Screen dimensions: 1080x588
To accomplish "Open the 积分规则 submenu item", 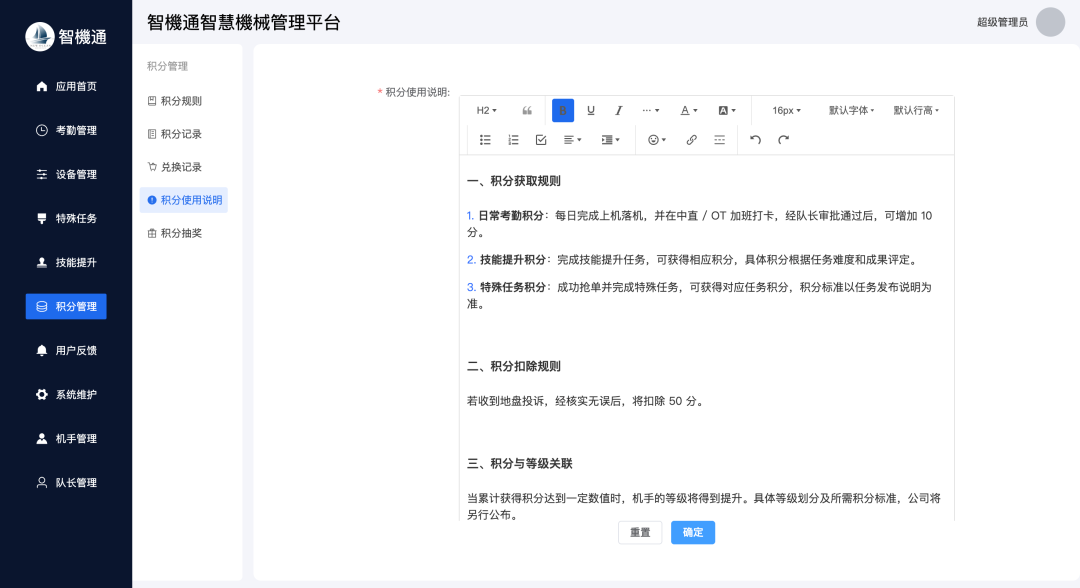I will [x=184, y=101].
